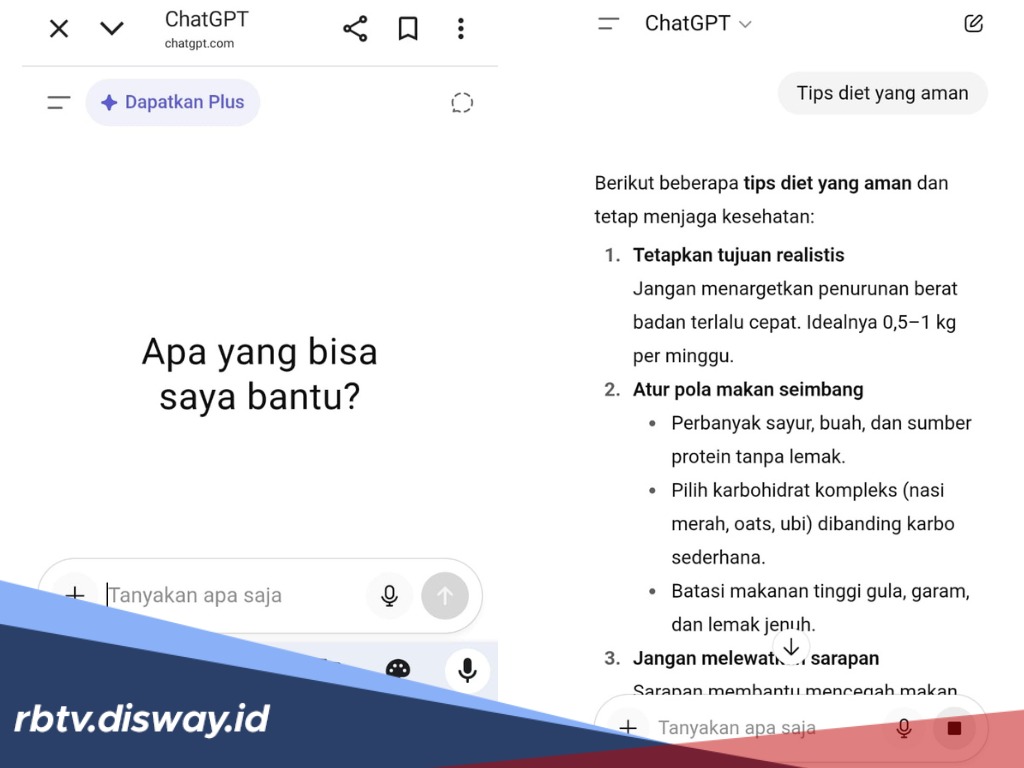Expand the ChatGPT model dropdown chevron
Screen dimensions: 1024x768
(x=745, y=23)
